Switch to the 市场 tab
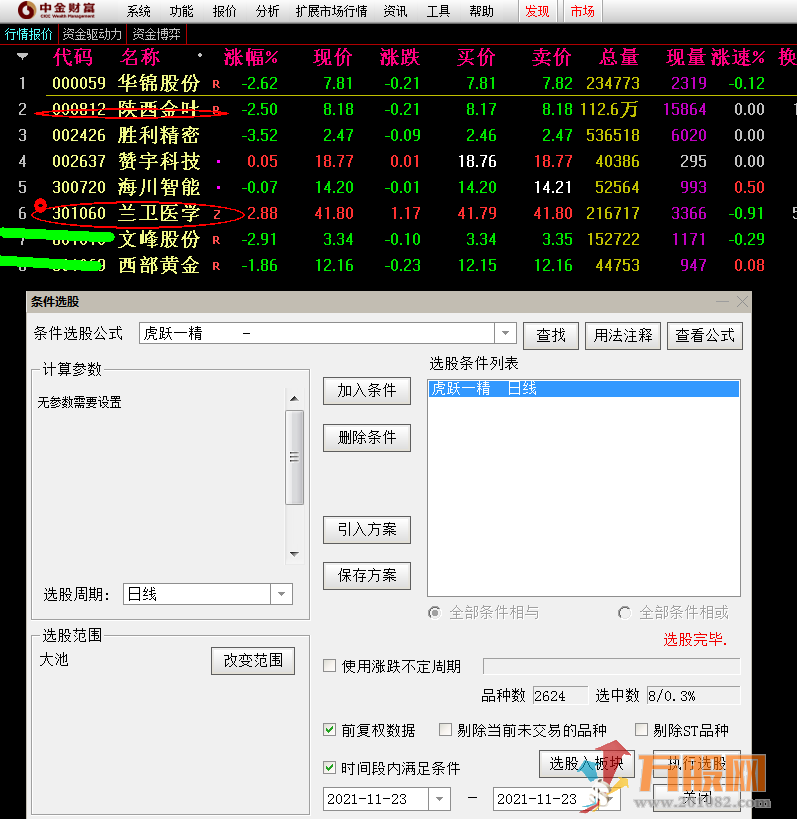This screenshot has width=797, height=819. coord(583,11)
